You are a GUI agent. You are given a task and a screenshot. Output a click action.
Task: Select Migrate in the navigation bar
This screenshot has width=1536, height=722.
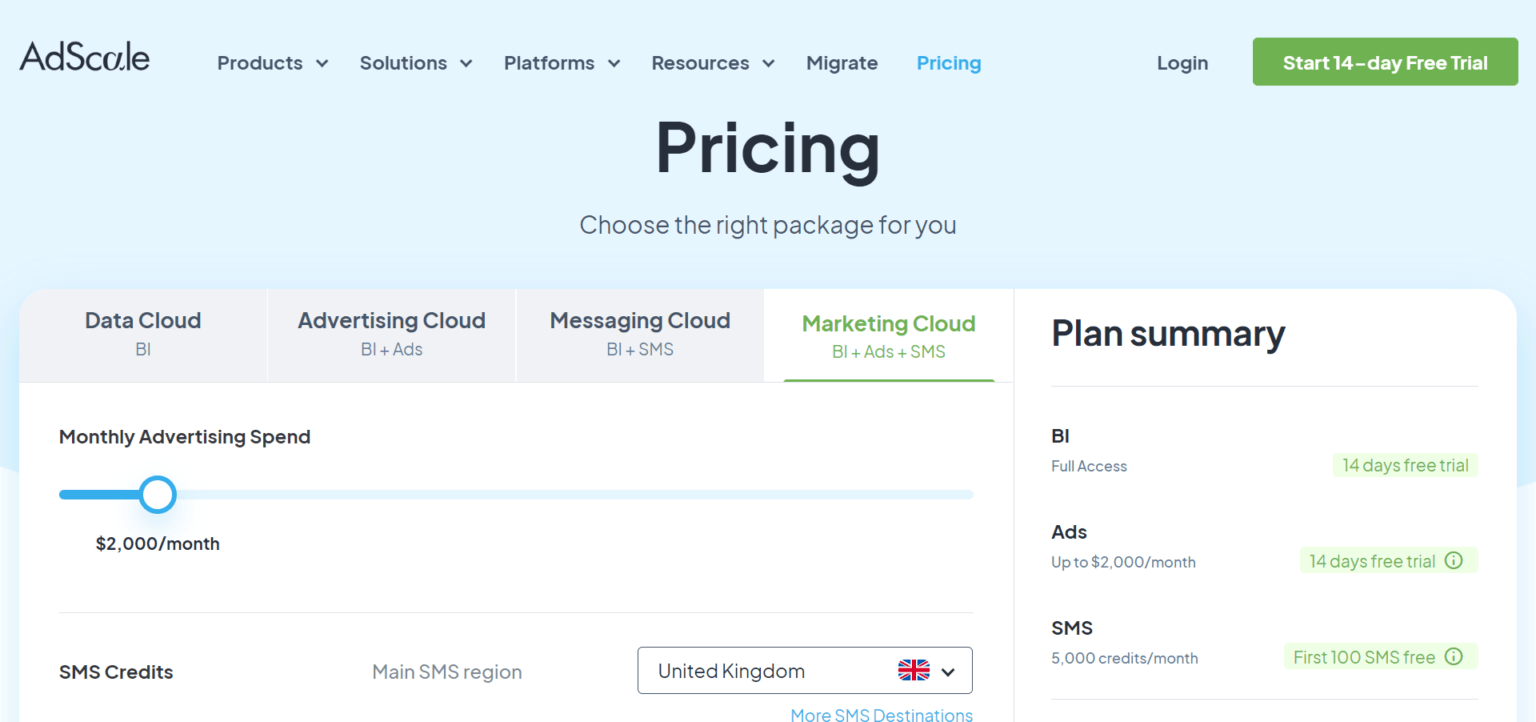click(x=841, y=62)
